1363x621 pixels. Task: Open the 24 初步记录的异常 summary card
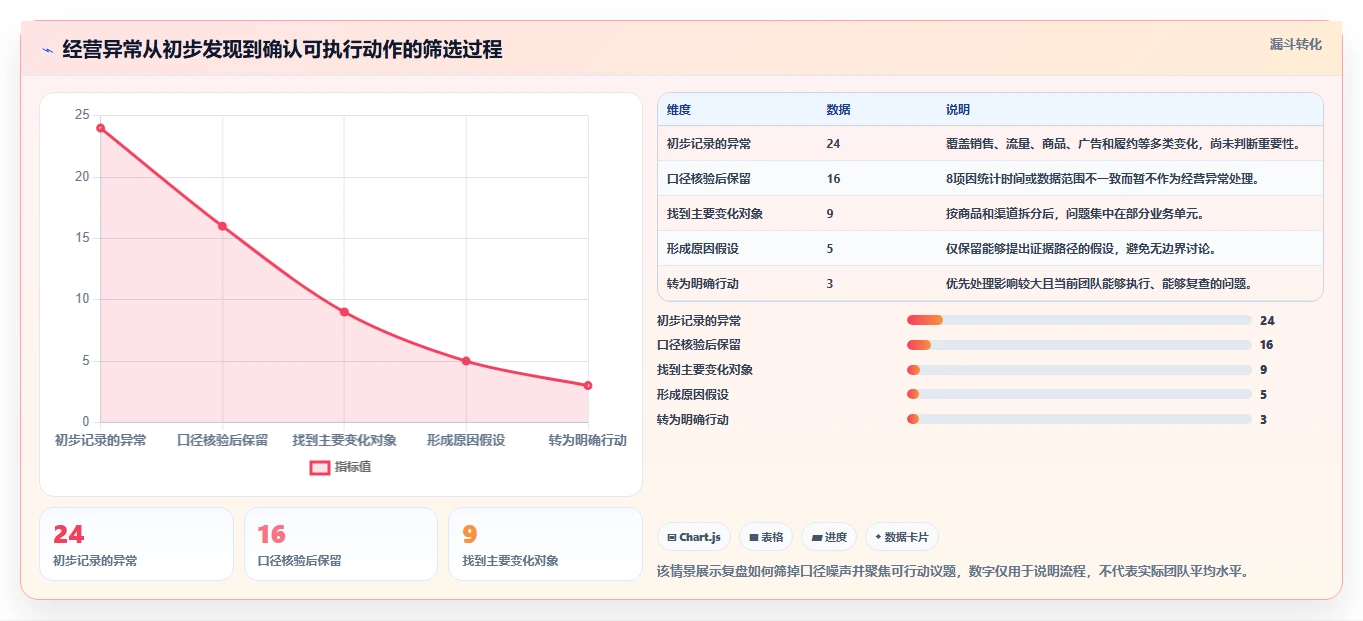coord(136,544)
